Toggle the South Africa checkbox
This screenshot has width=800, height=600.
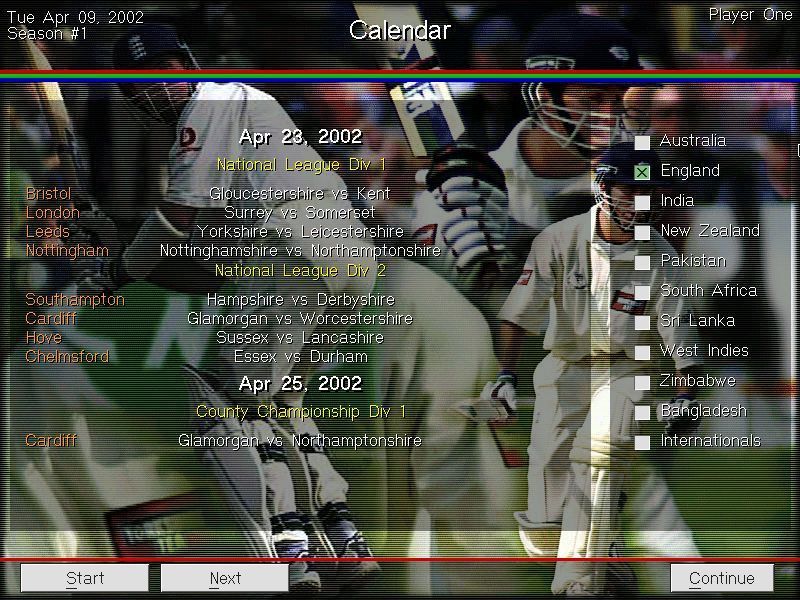point(642,292)
